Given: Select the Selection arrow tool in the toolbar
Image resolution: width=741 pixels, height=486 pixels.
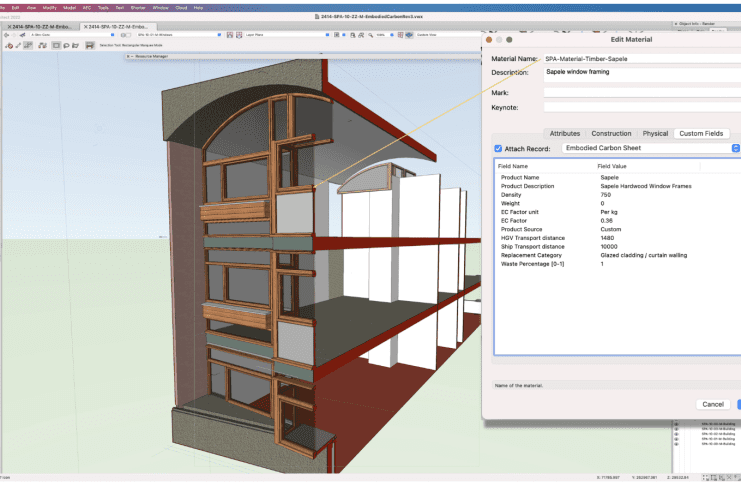Looking at the screenshot, I should click(x=8, y=45).
